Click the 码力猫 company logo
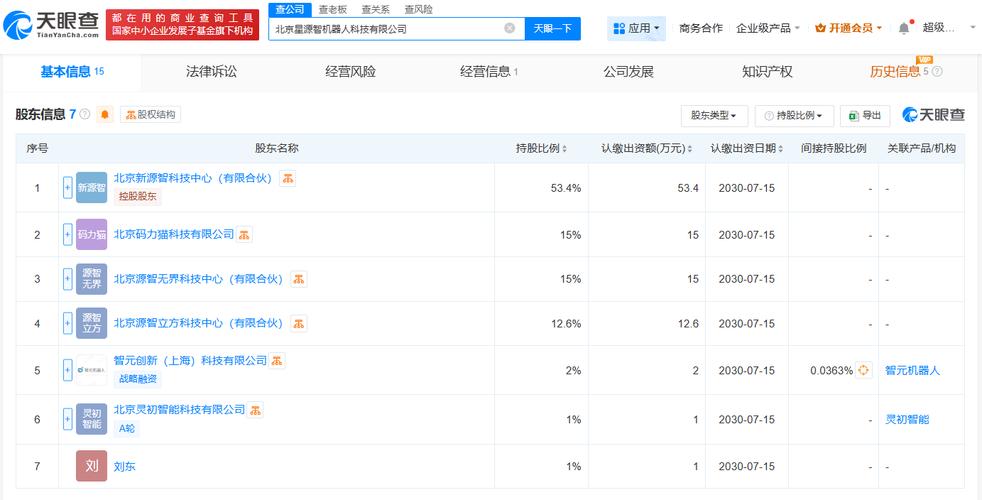Image resolution: width=982 pixels, height=500 pixels. [91, 235]
